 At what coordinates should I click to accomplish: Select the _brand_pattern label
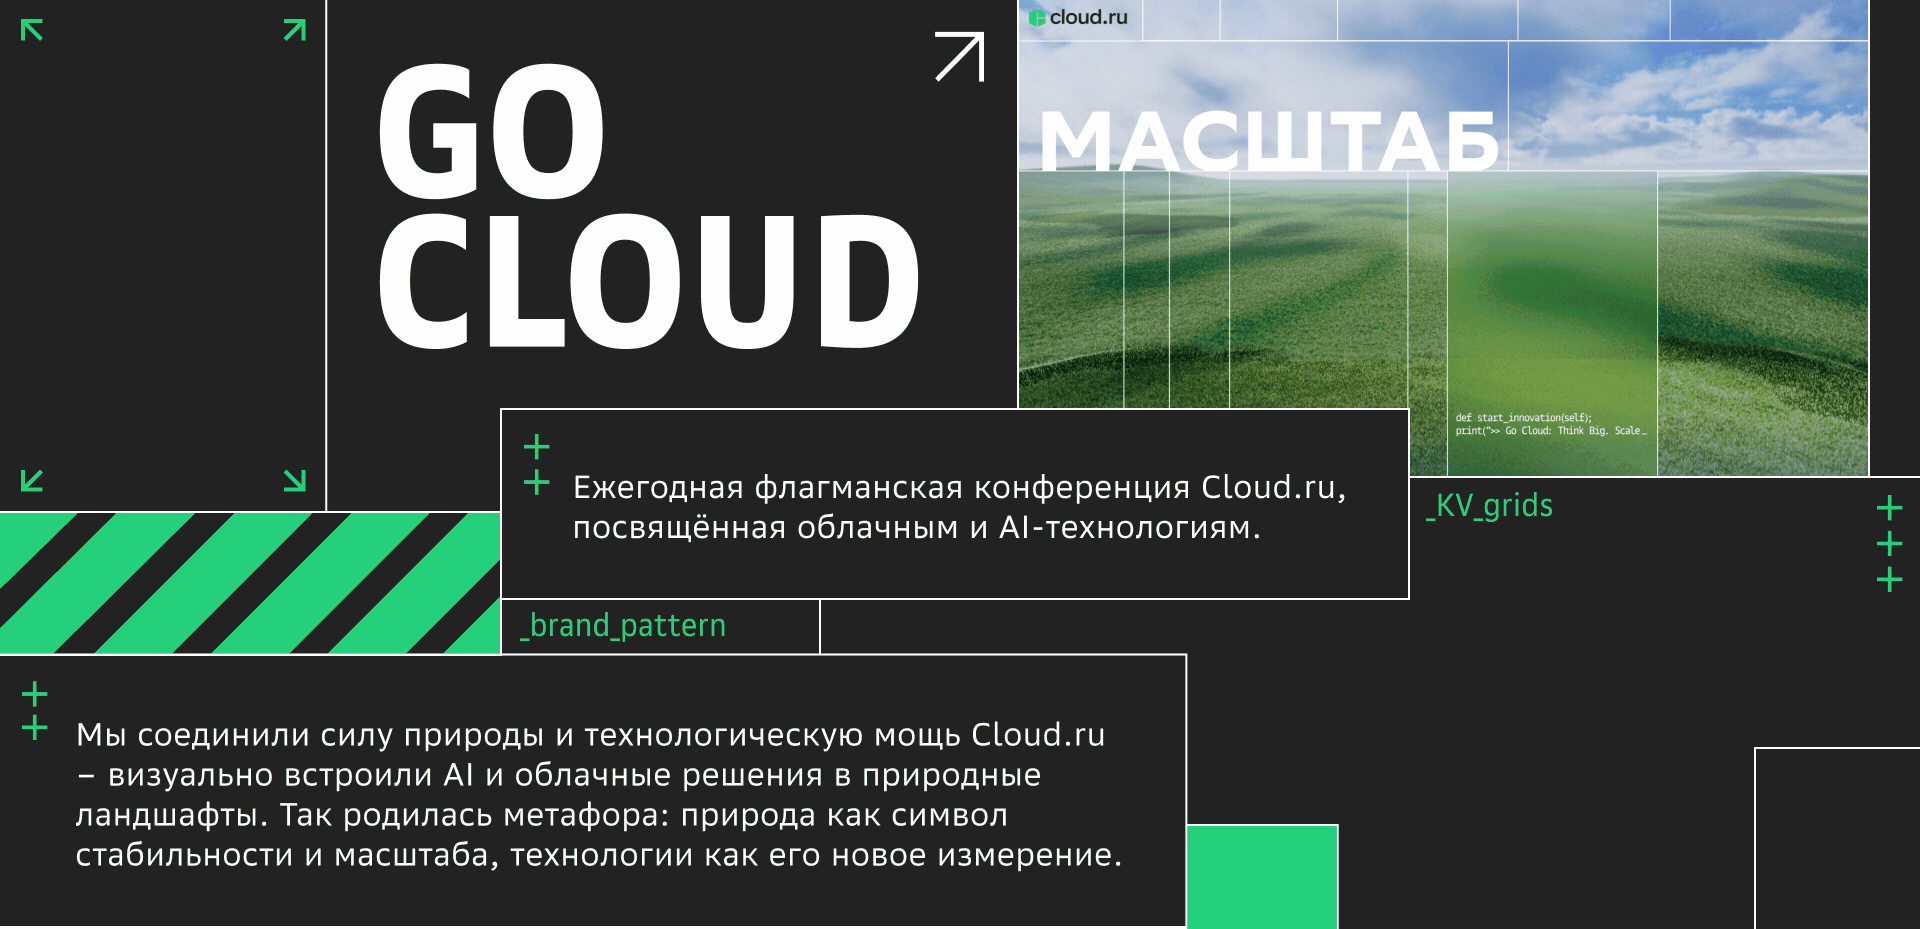click(x=623, y=626)
